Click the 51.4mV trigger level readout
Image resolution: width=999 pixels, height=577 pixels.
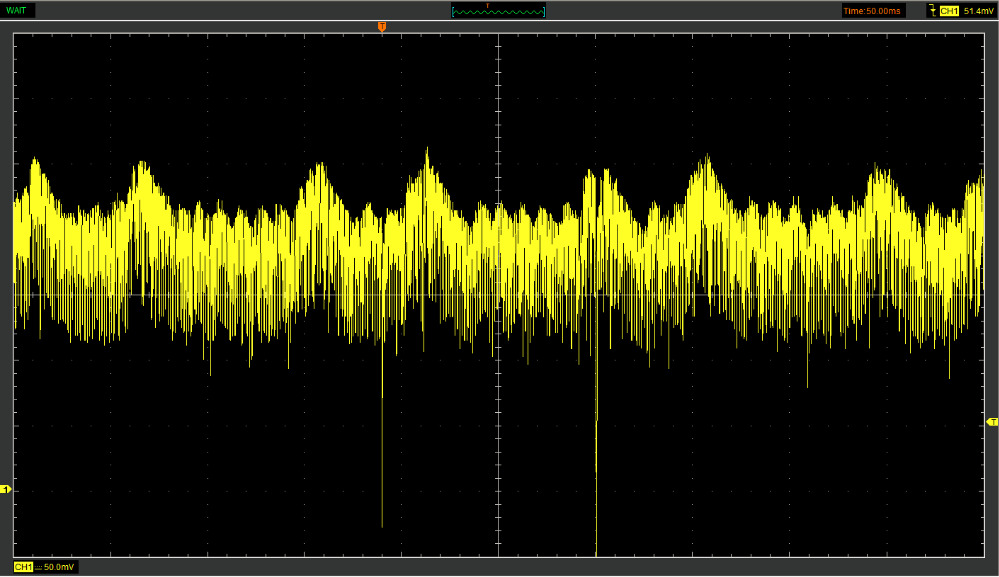pos(978,11)
